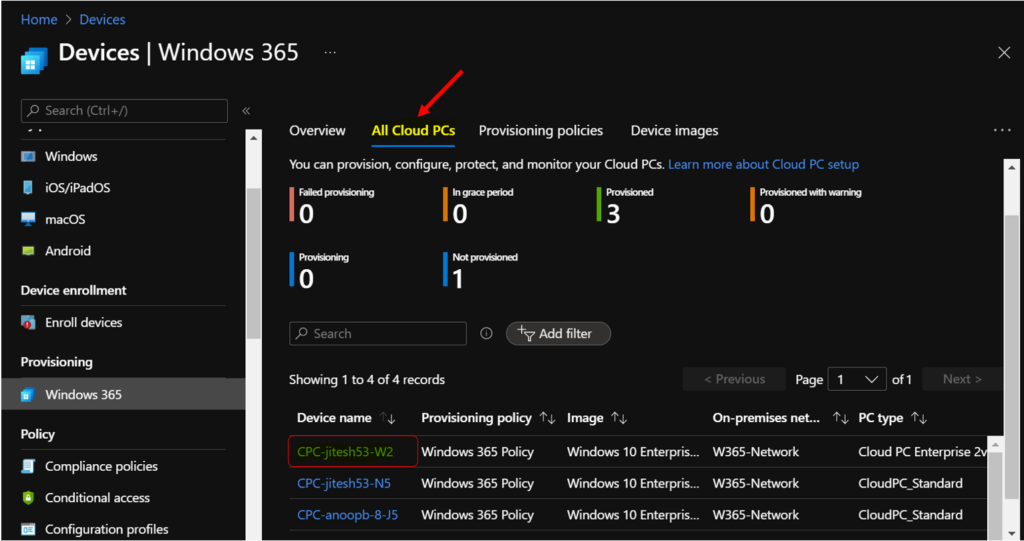Click the Android icon in sidebar

pyautogui.click(x=28, y=251)
